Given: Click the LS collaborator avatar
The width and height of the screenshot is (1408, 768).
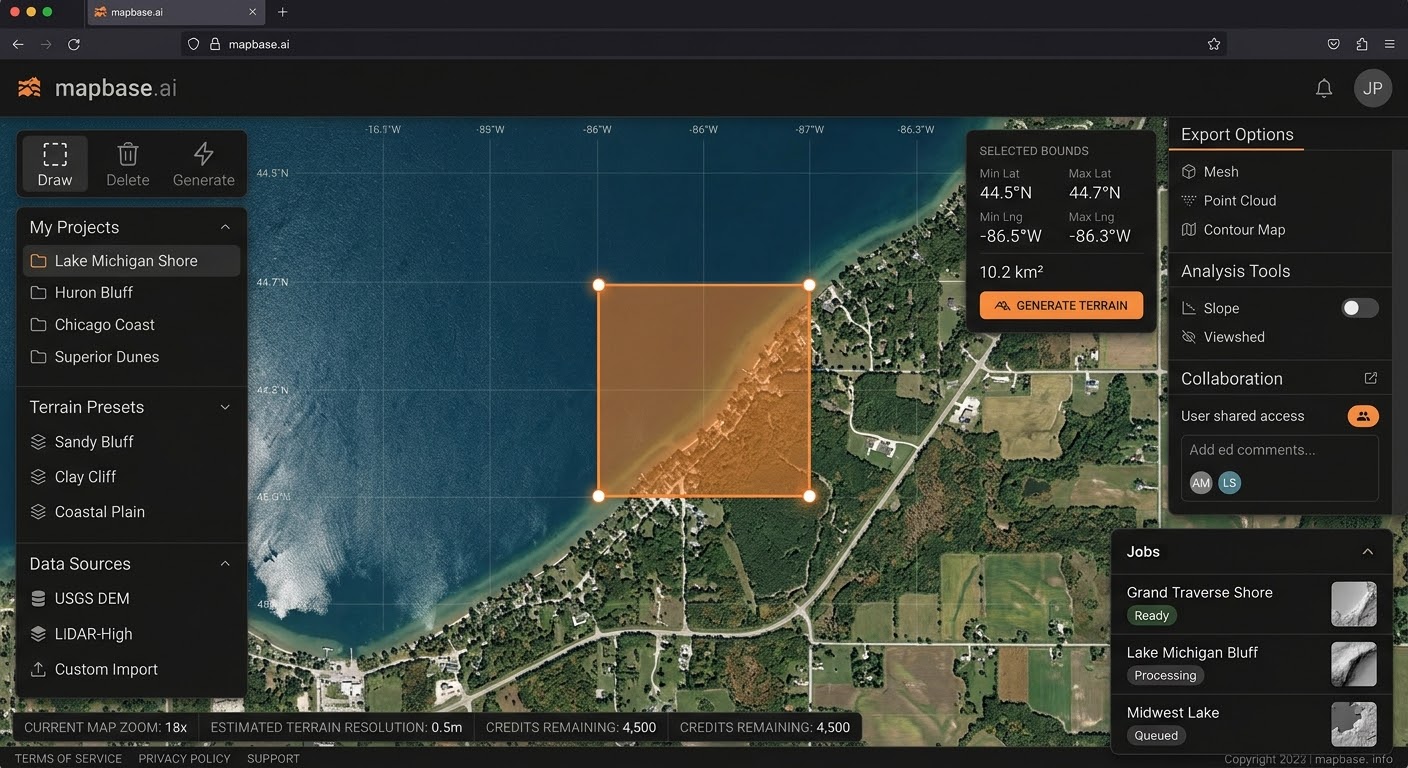Looking at the screenshot, I should [x=1230, y=483].
